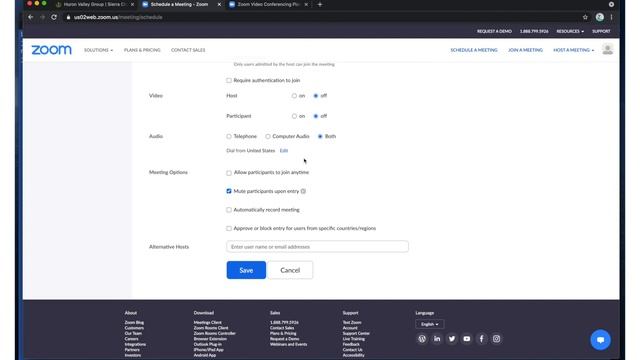Open a new browser tab with plus icon

320,4
